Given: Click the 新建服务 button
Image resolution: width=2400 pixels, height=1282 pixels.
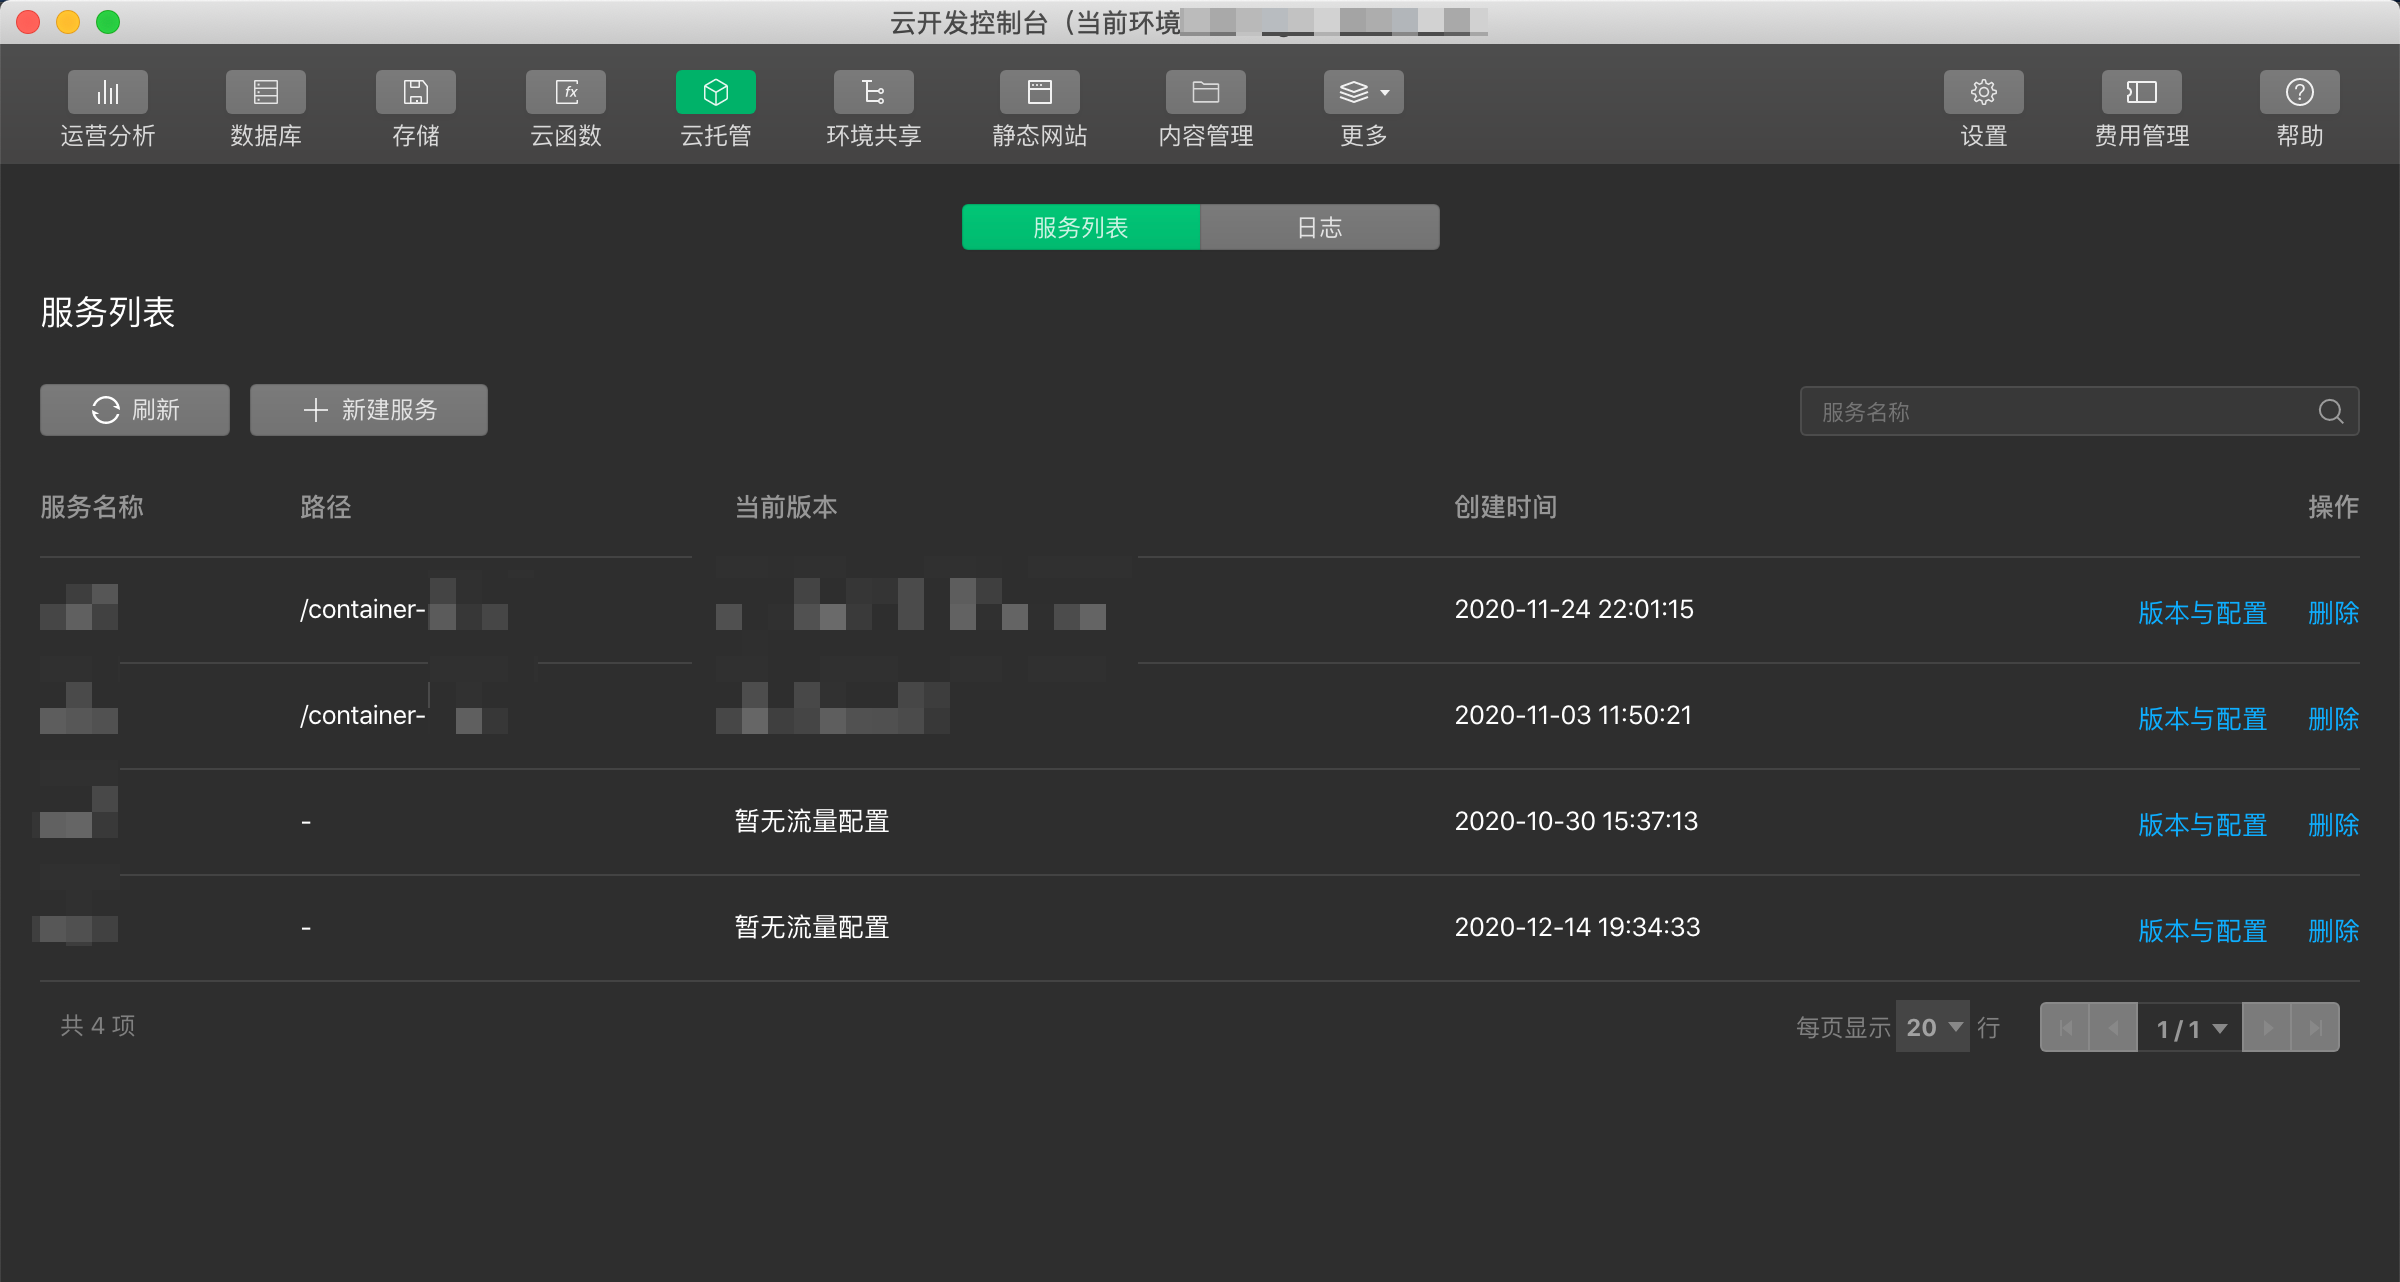Looking at the screenshot, I should [x=369, y=410].
